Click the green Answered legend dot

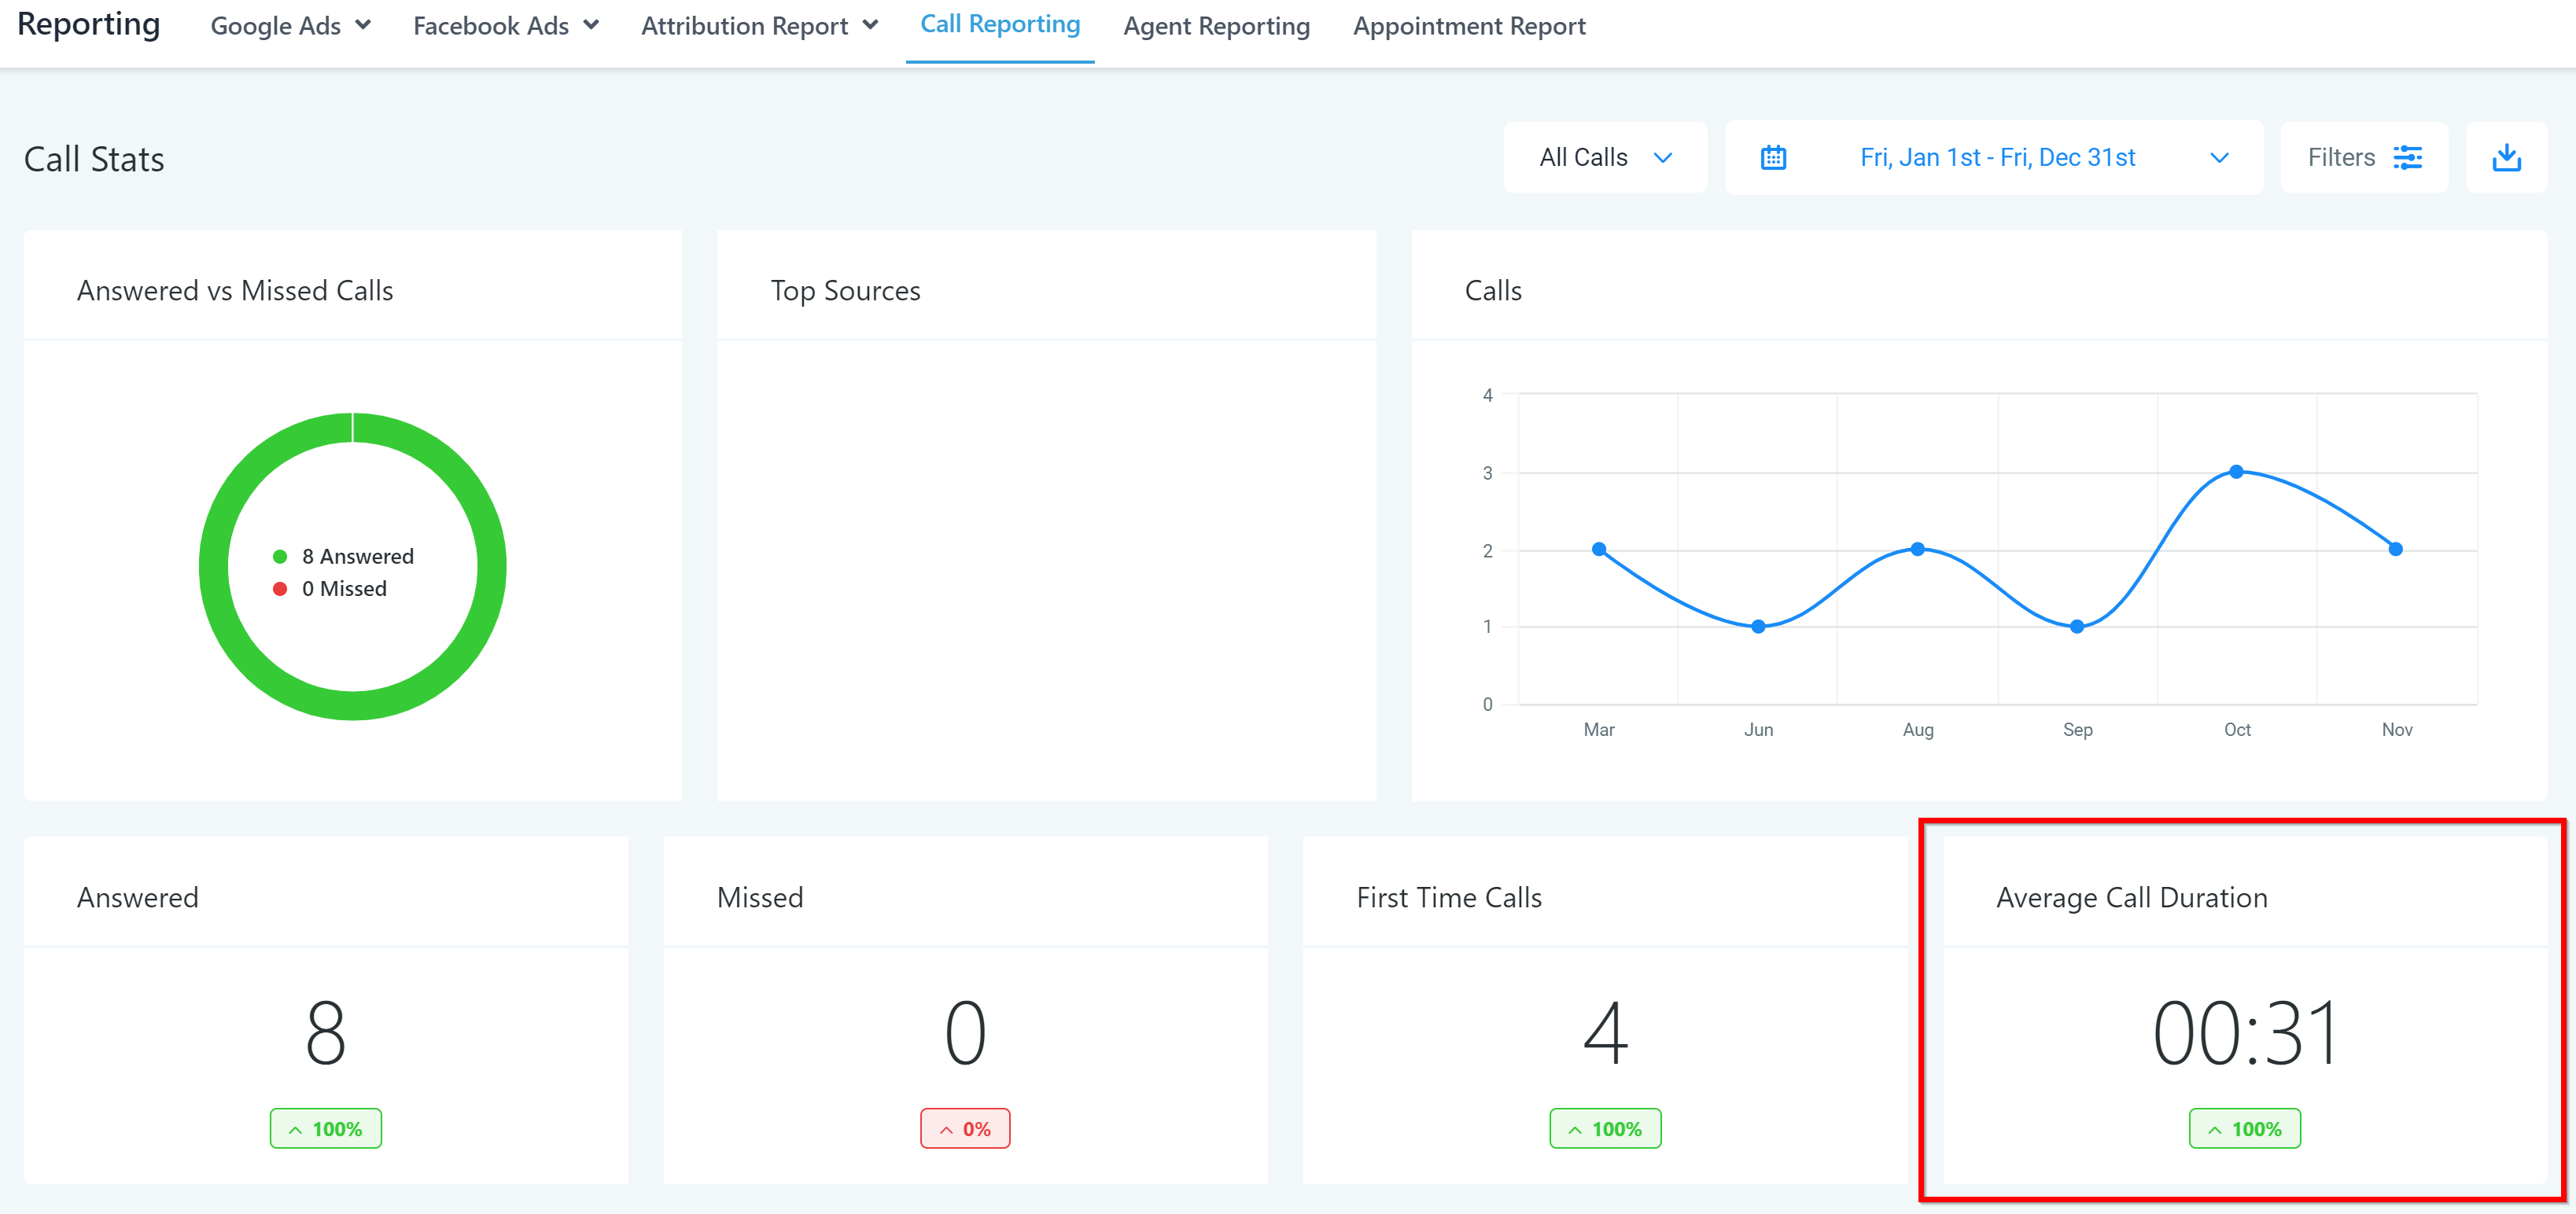click(x=280, y=557)
